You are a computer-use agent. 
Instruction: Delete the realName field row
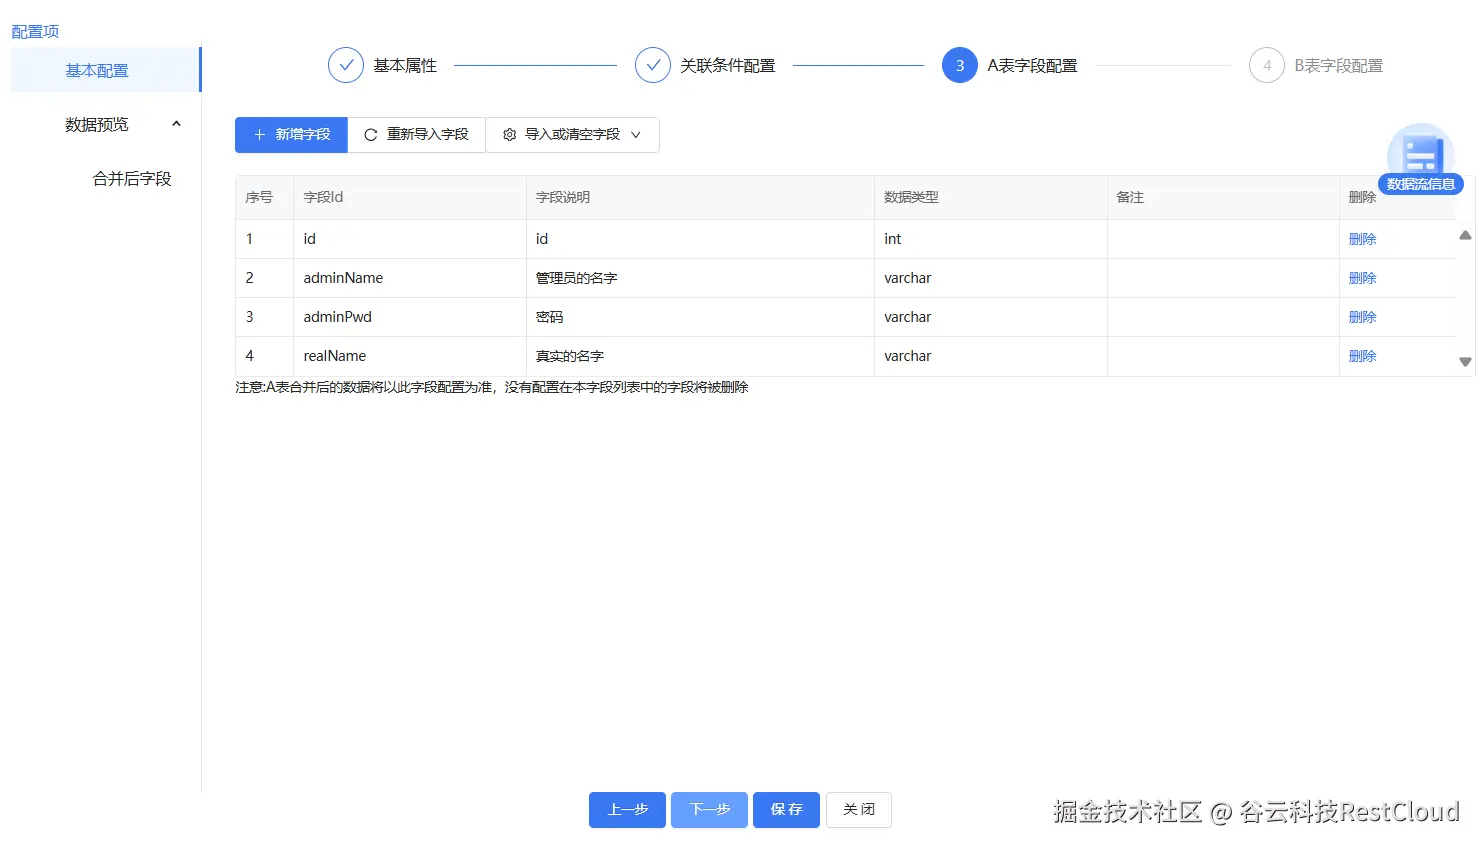[1362, 356]
